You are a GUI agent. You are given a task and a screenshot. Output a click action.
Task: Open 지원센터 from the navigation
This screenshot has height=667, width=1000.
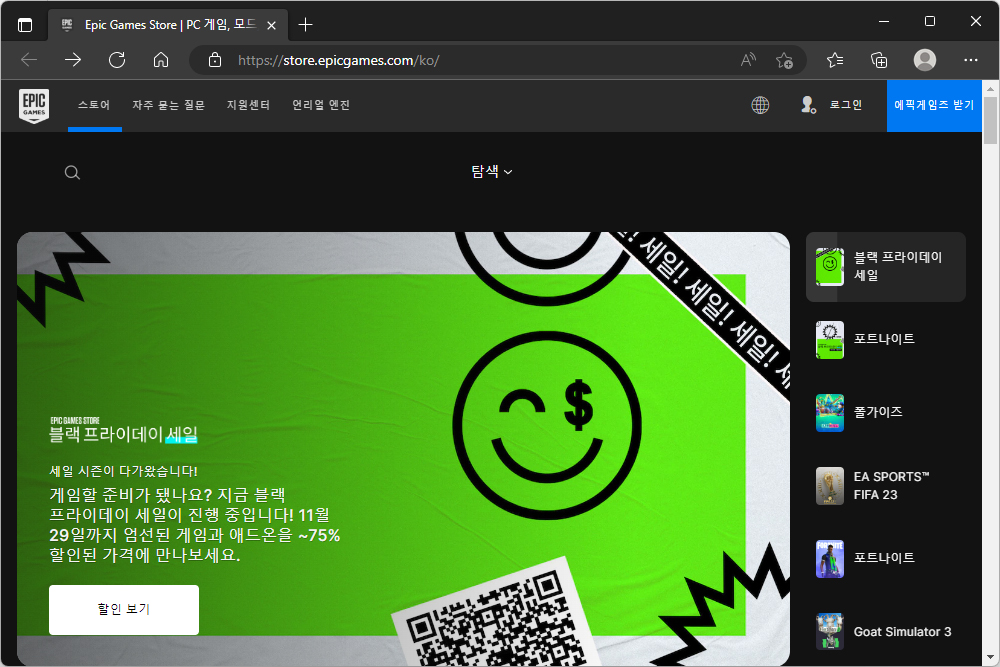248,105
